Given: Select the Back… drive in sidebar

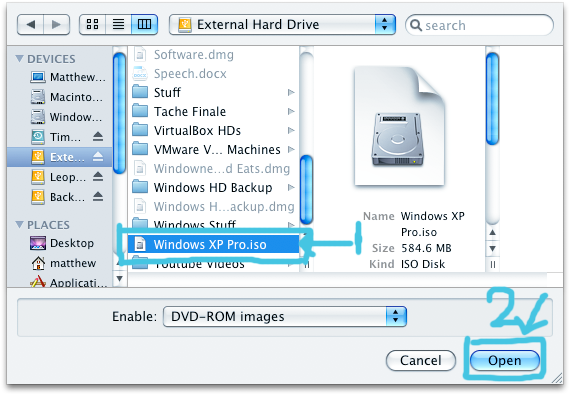Looking at the screenshot, I should [x=58, y=197].
